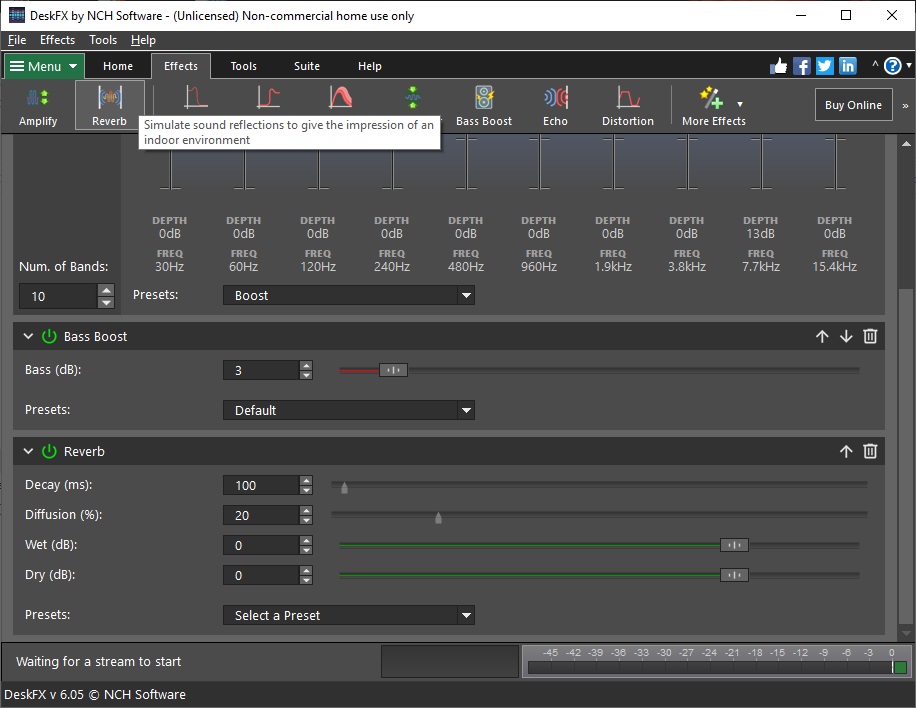Select the Echo effect icon

pos(555,97)
